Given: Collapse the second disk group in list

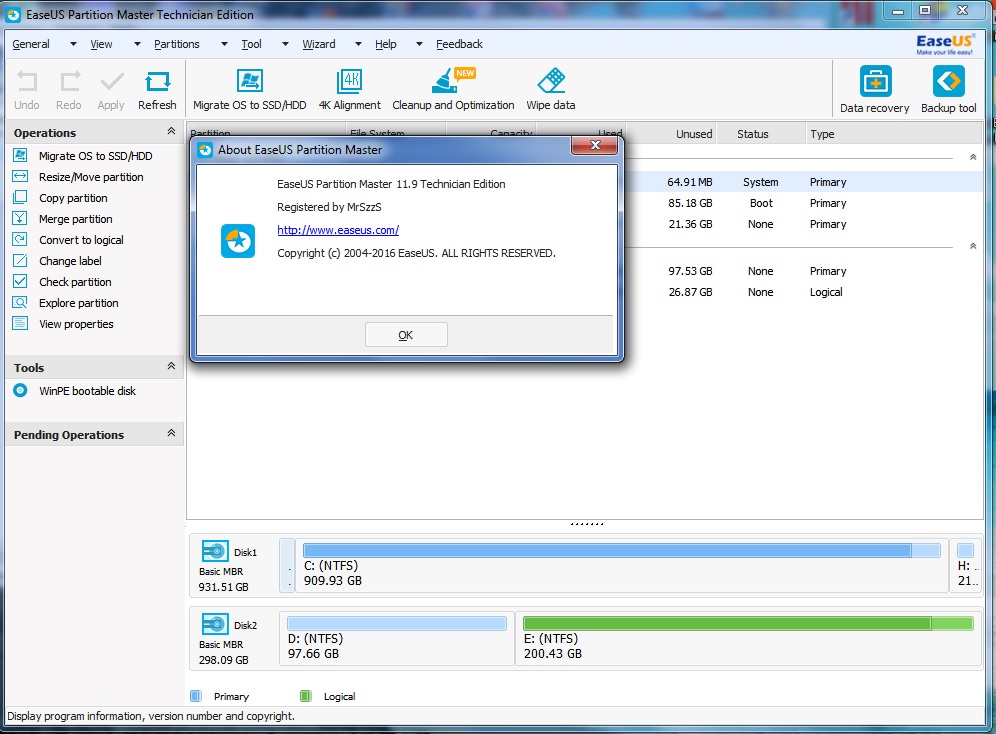Looking at the screenshot, I should point(972,246).
